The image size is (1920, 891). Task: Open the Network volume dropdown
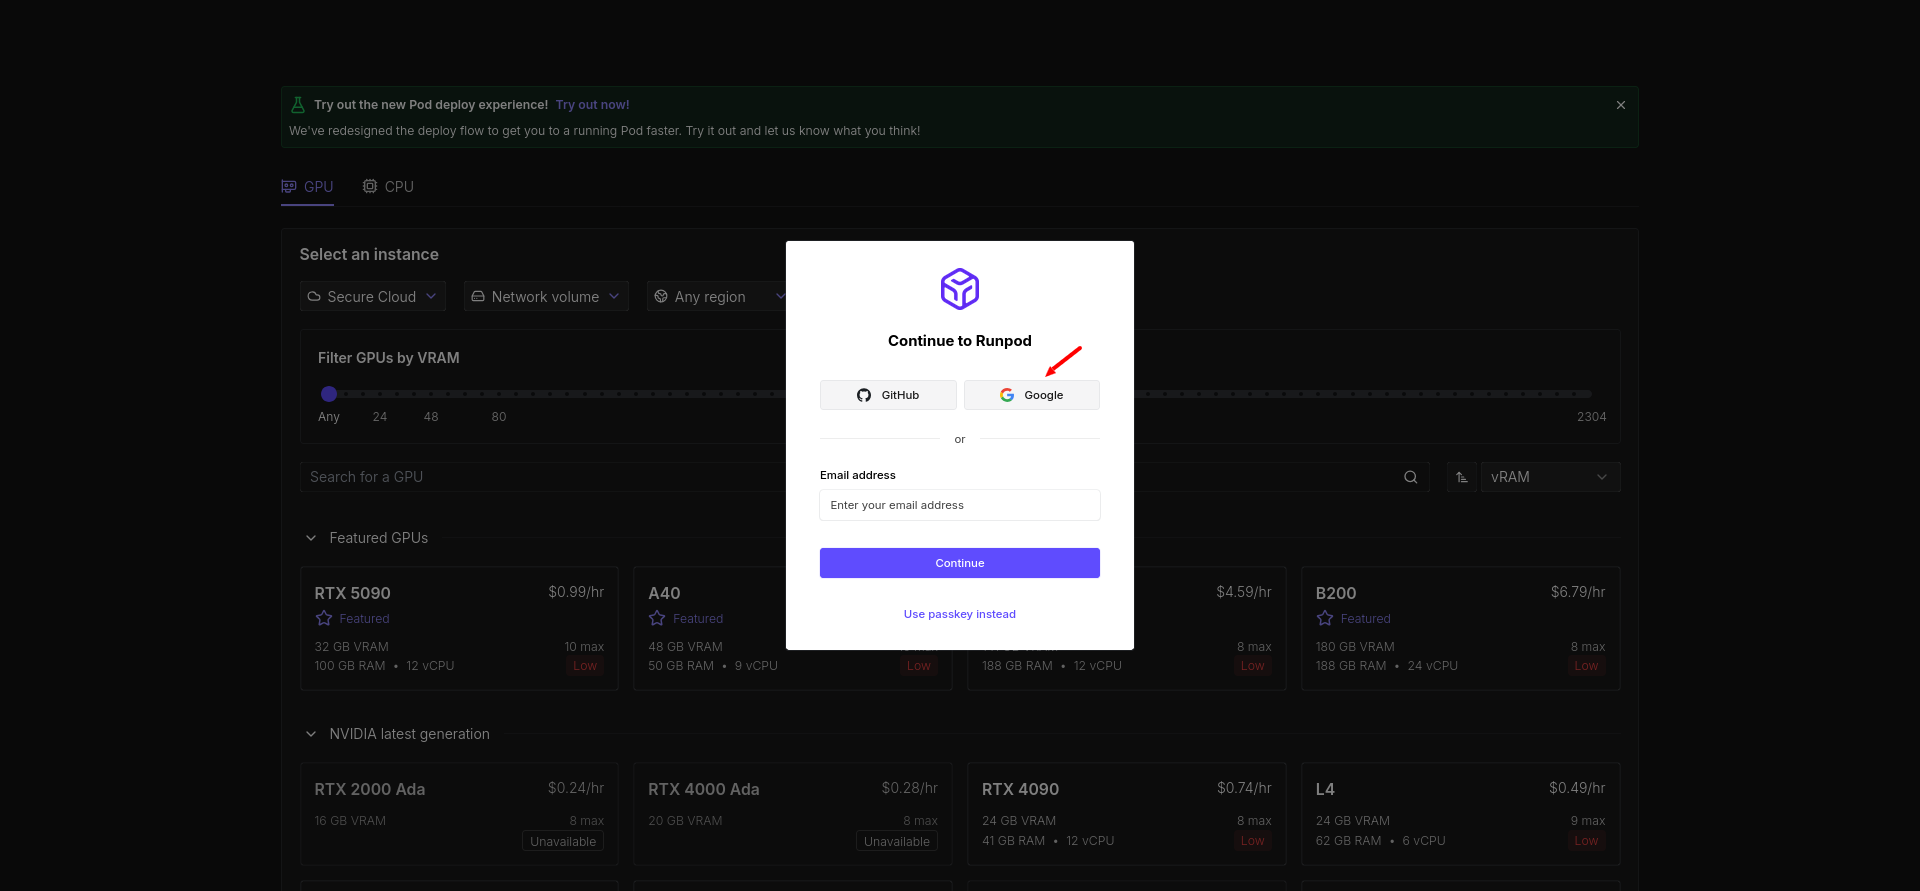coord(546,297)
